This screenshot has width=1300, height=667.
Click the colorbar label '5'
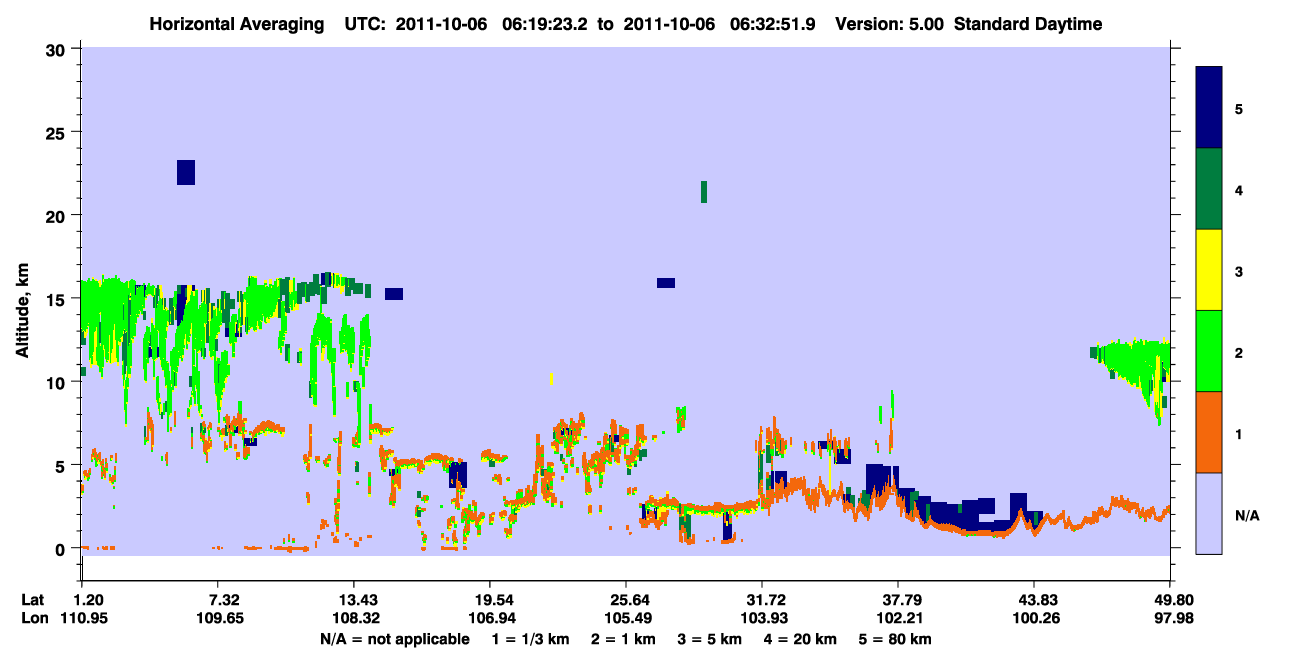(1239, 108)
